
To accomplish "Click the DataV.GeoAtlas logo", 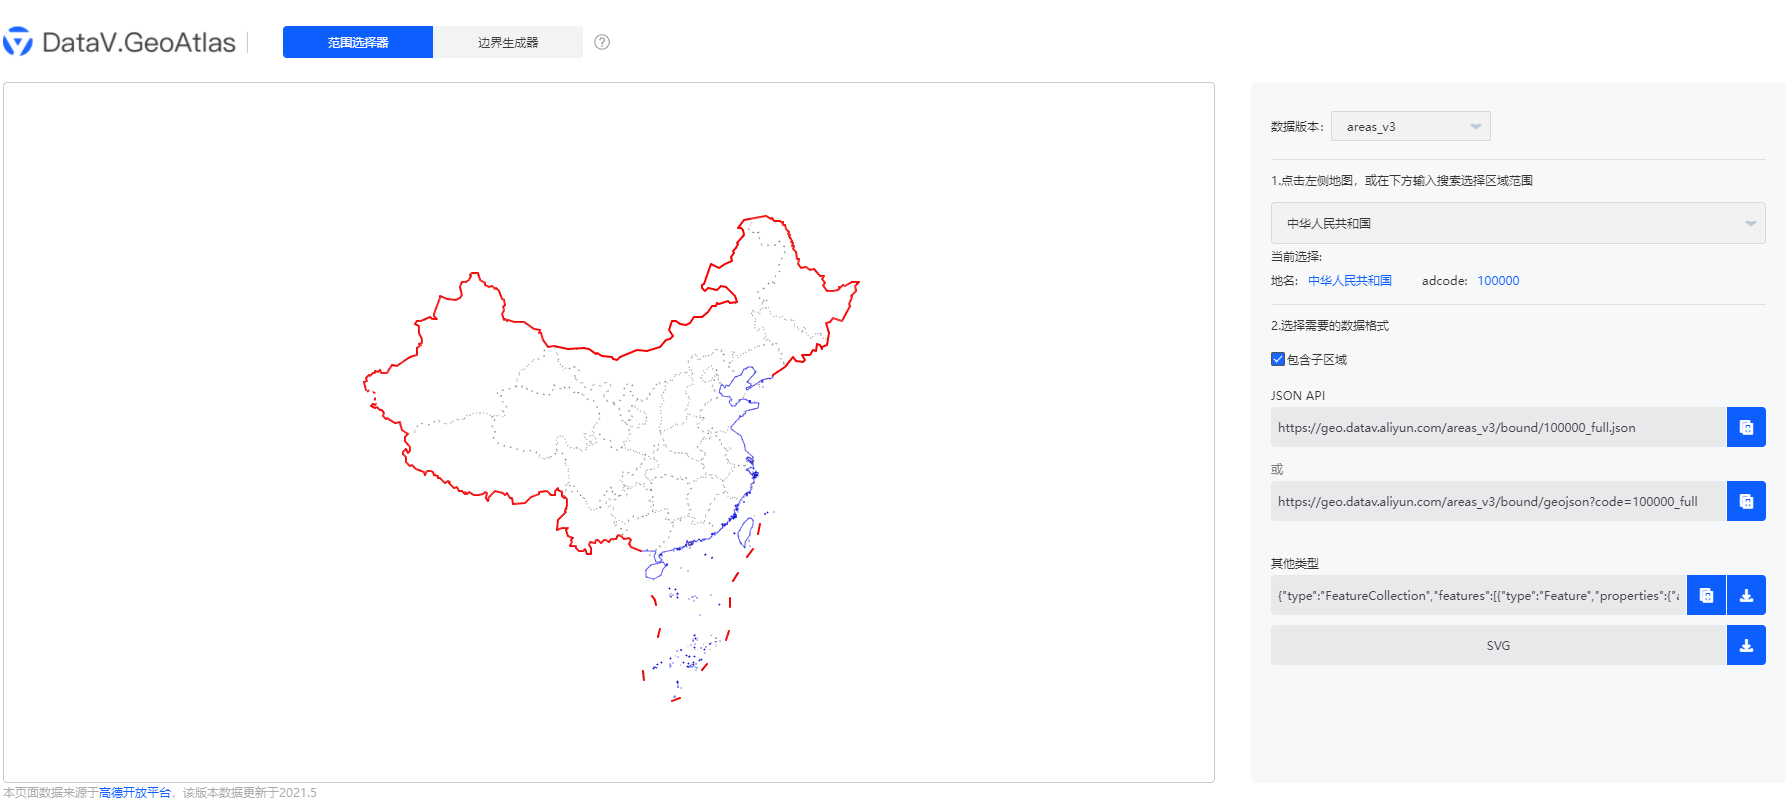I will click(120, 42).
